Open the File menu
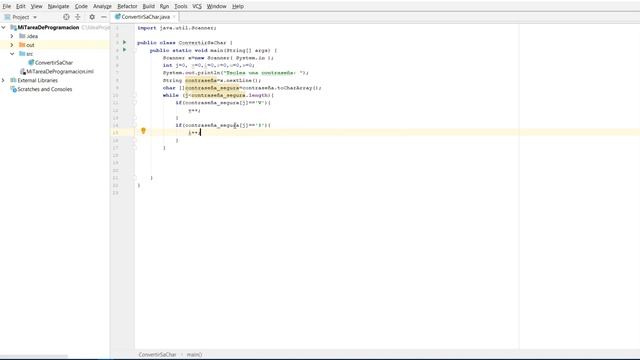The image size is (640, 360). (7, 7)
